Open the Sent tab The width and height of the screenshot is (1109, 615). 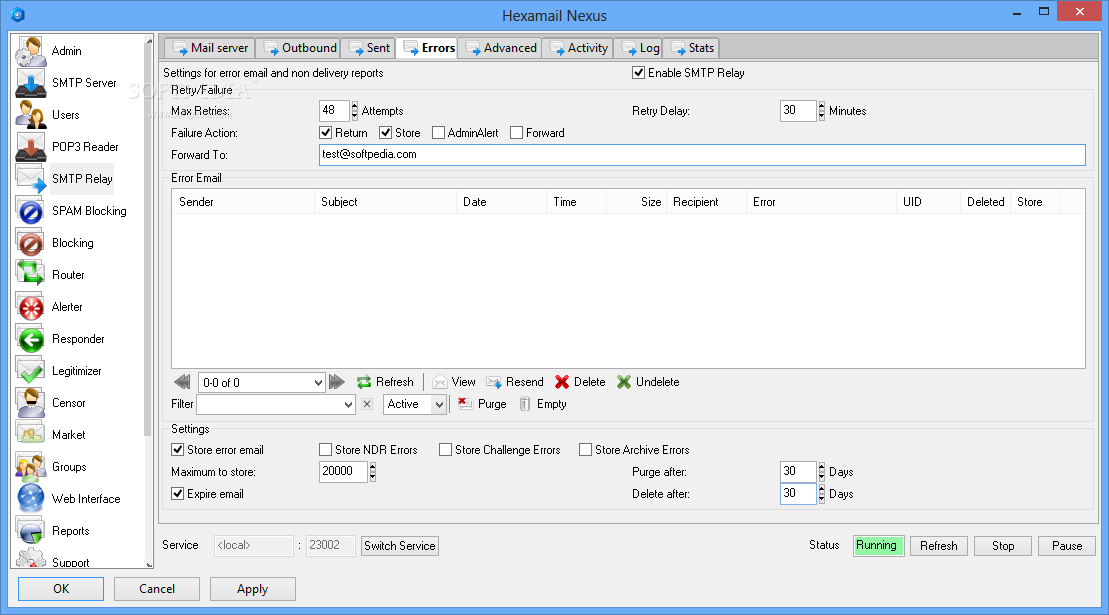click(x=368, y=48)
